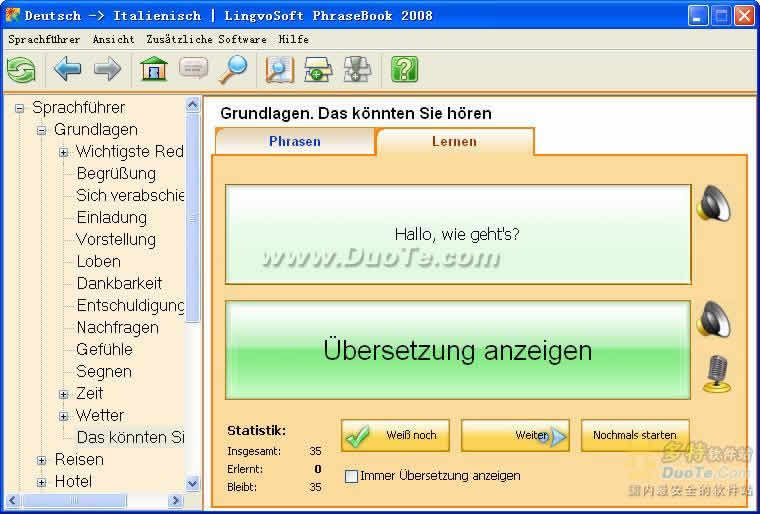This screenshot has width=760, height=514.
Task: Click the tree scroll down arrow
Action: coord(193,483)
